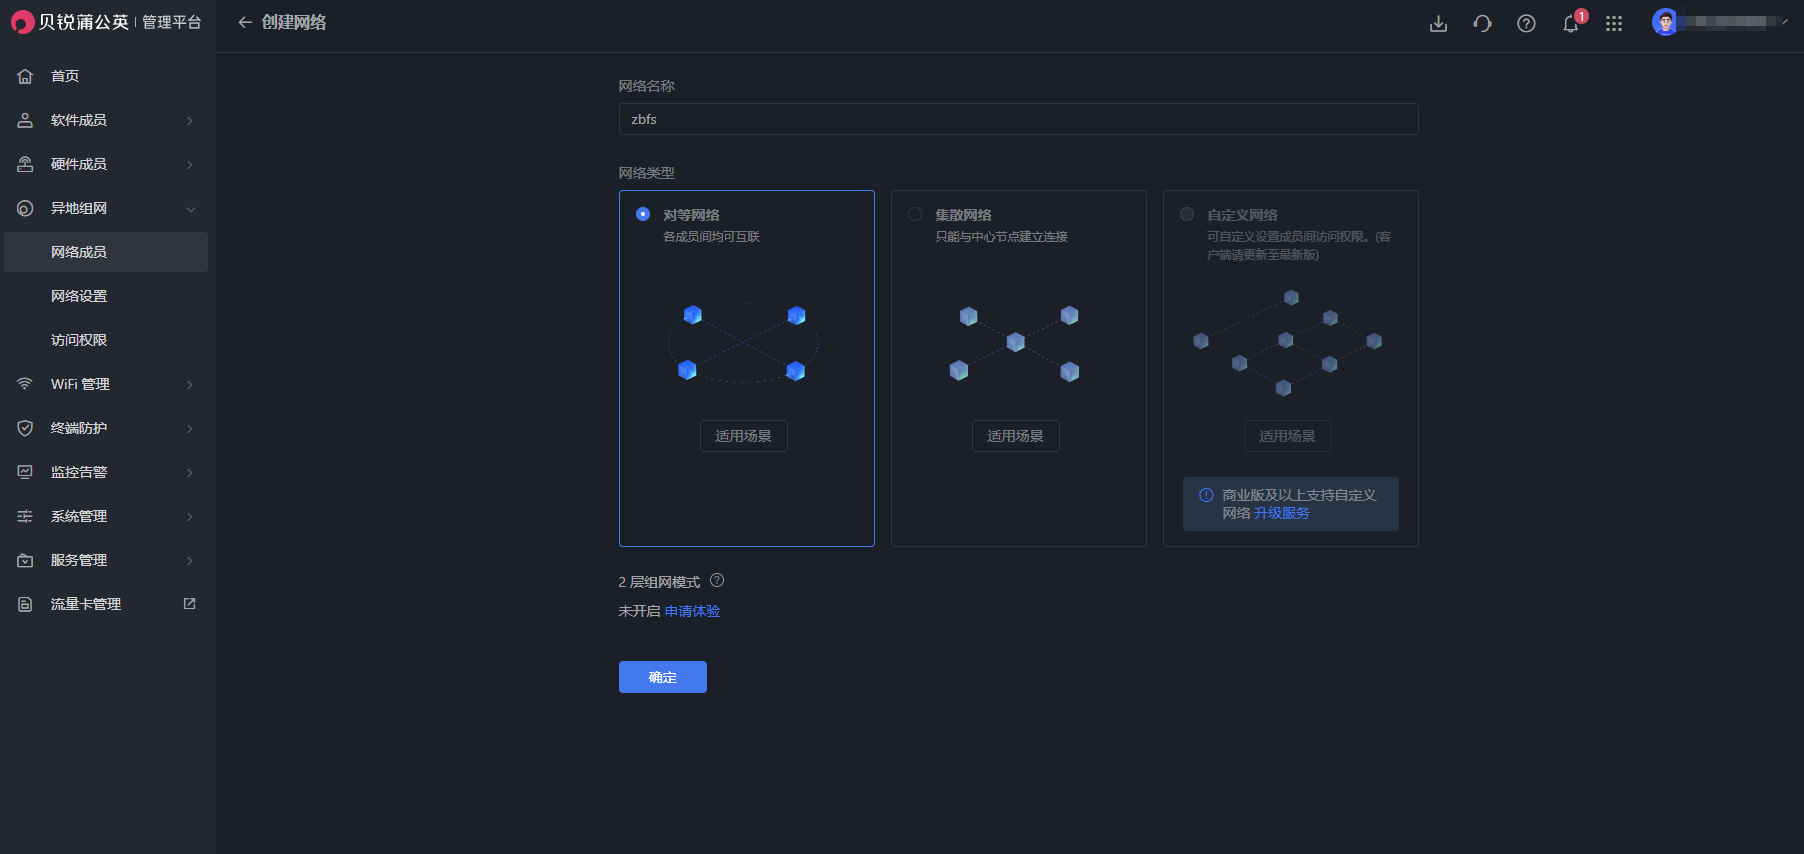This screenshot has height=854, width=1804.
Task: Select the 自定义网络 radio option
Action: tap(1187, 214)
